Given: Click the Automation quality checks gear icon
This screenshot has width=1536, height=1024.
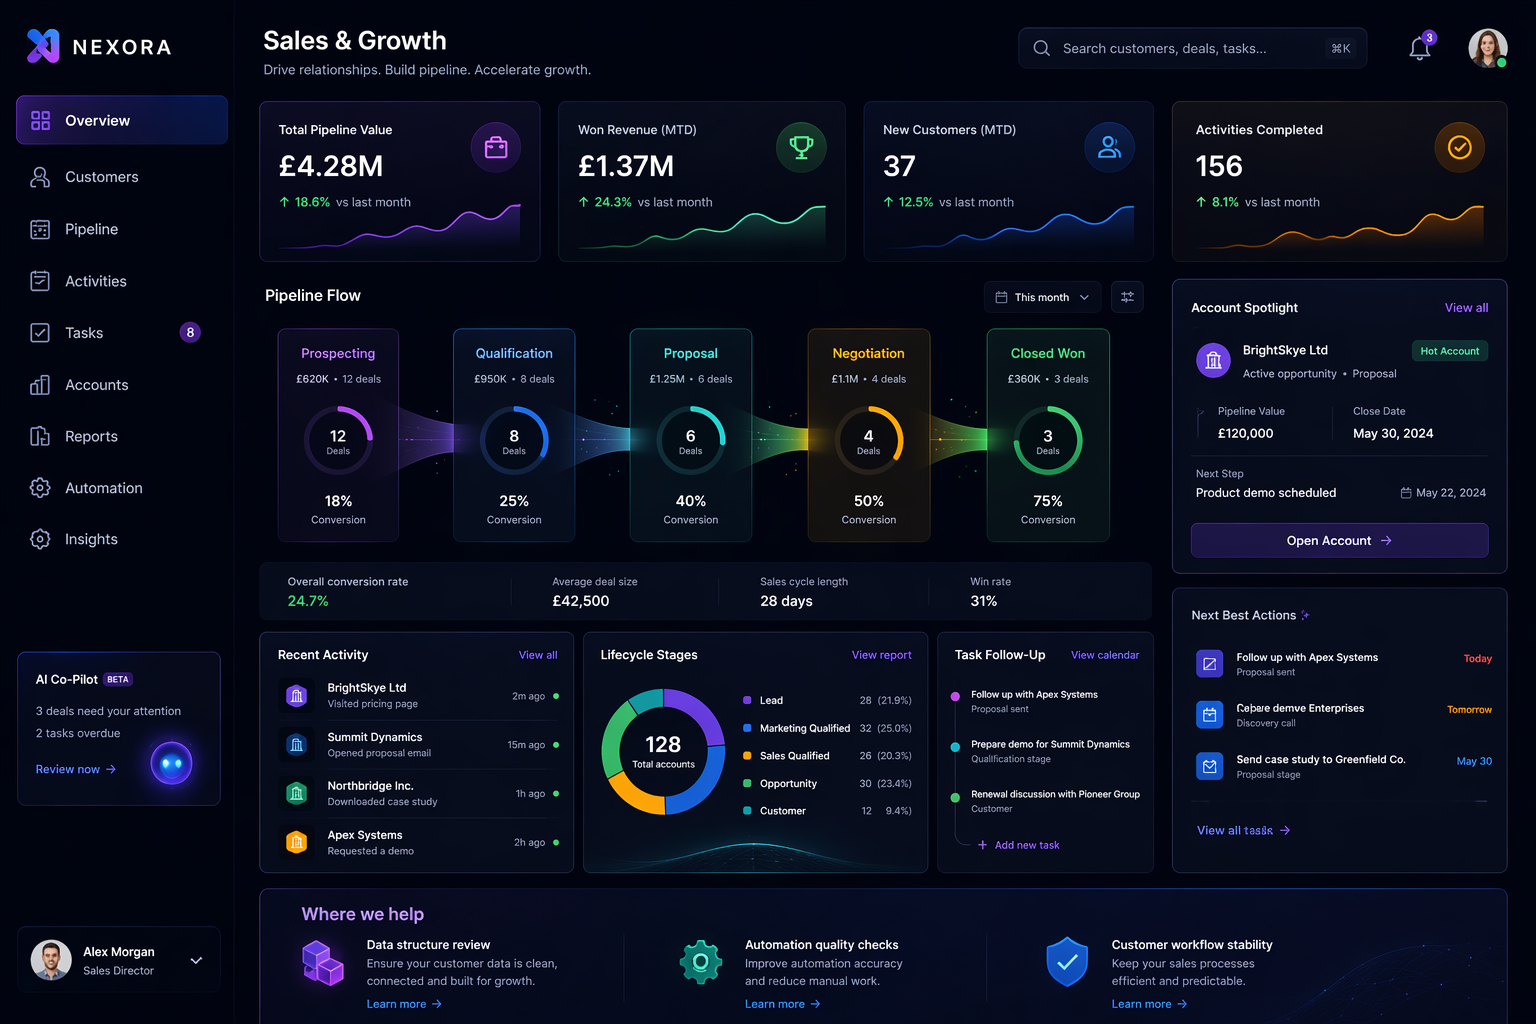Looking at the screenshot, I should coord(701,962).
